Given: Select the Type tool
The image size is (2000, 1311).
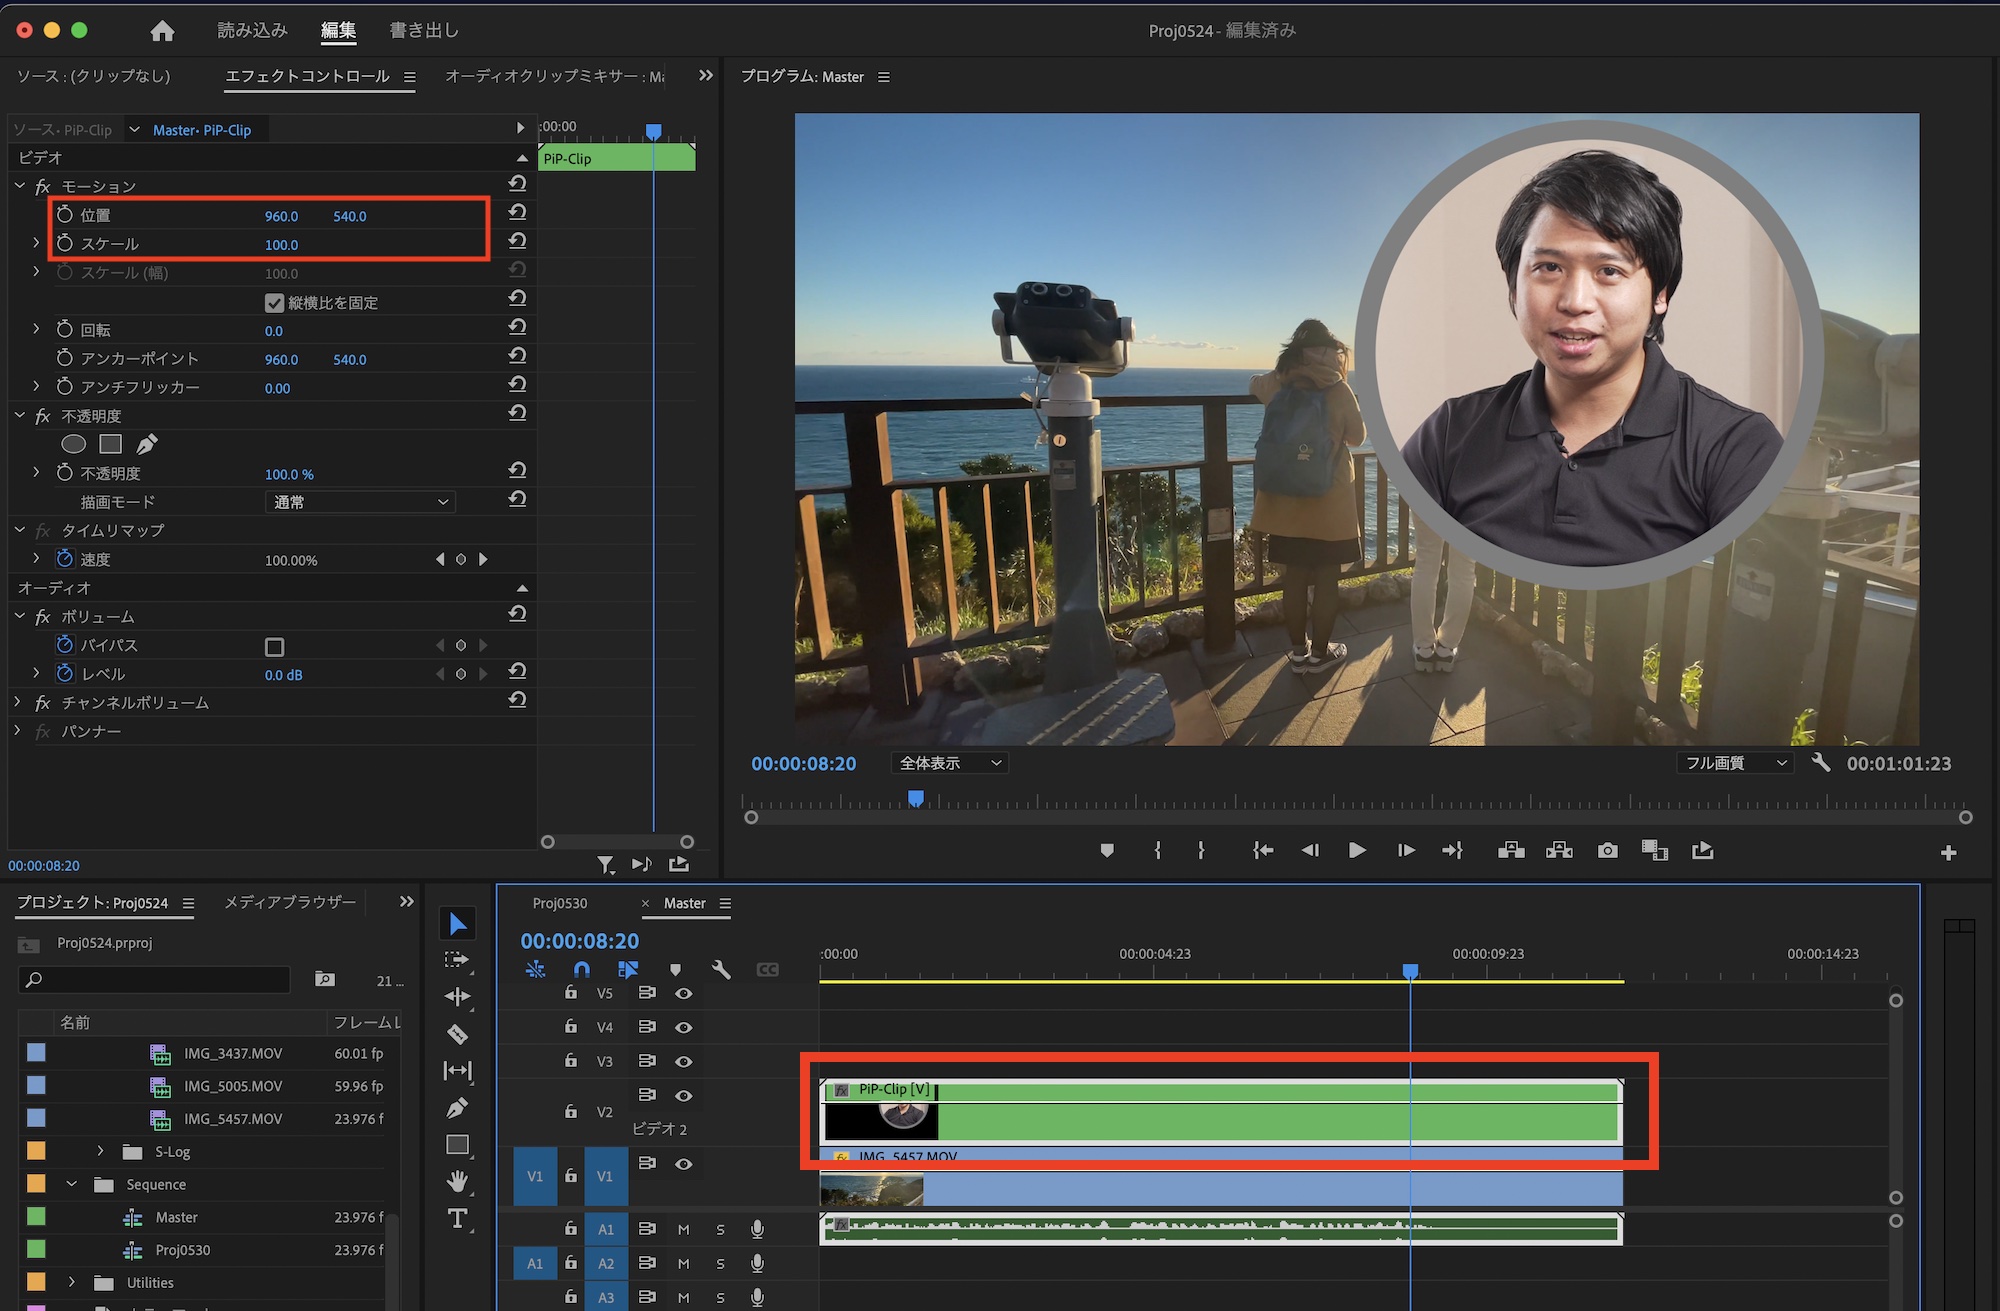Looking at the screenshot, I should [457, 1219].
